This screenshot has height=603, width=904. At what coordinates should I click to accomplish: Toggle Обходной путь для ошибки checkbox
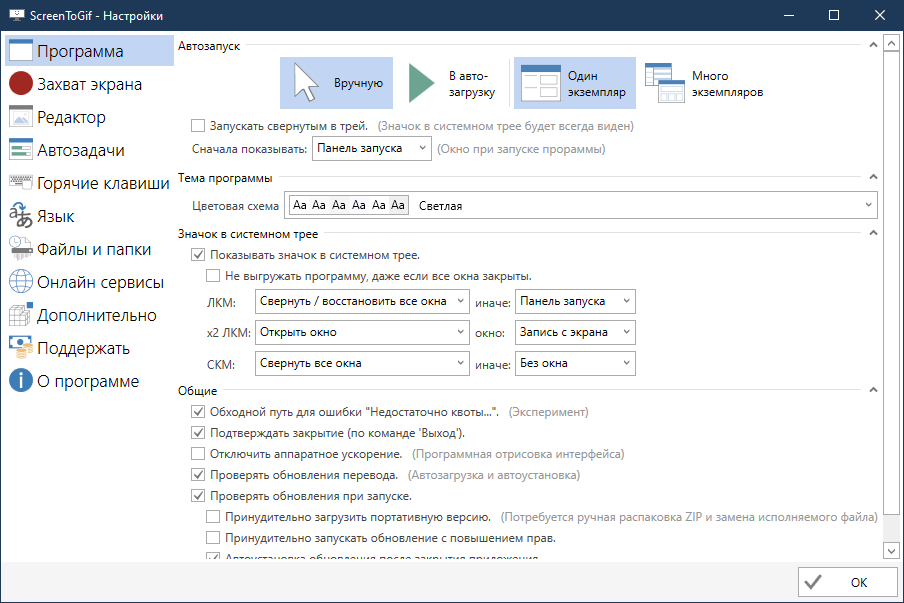coord(198,412)
